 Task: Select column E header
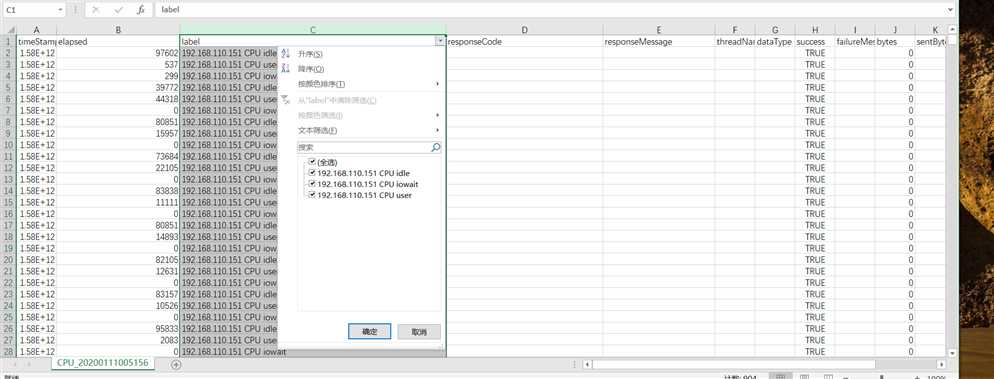point(659,30)
